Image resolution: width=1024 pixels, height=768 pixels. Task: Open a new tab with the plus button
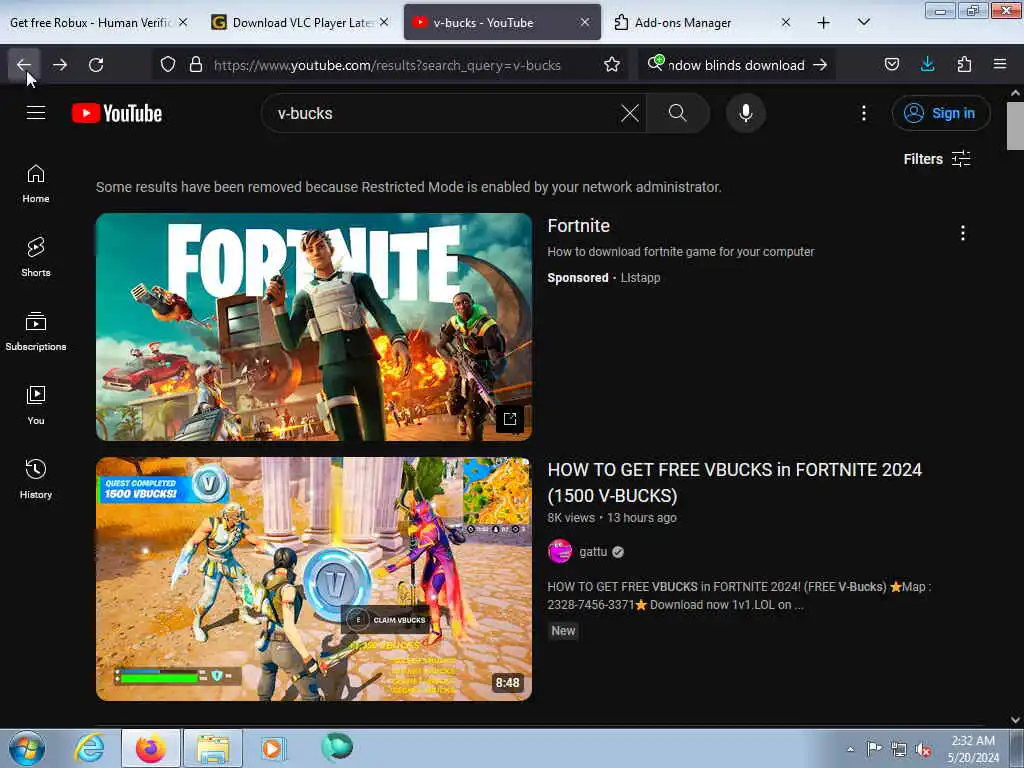(x=824, y=23)
